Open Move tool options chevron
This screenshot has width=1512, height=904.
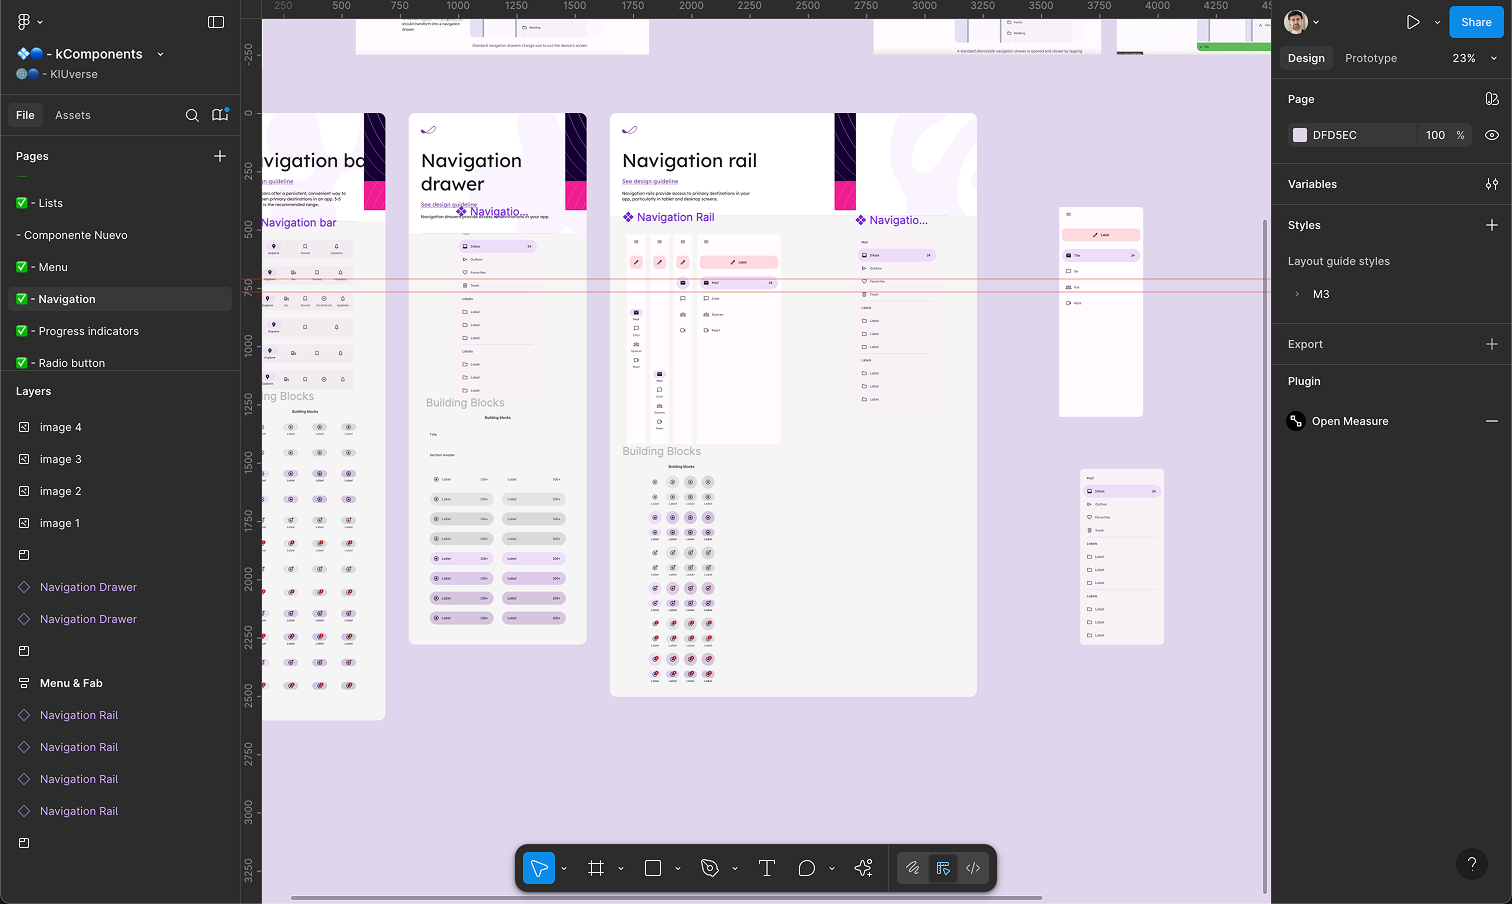pyautogui.click(x=564, y=868)
